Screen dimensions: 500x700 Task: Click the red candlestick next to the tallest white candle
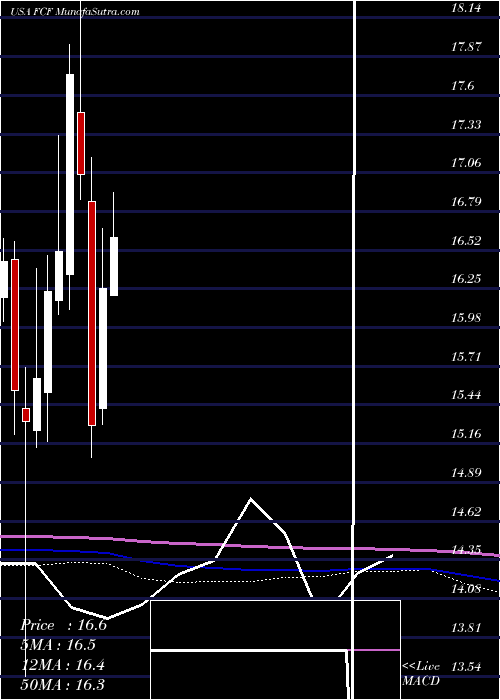pos(81,143)
